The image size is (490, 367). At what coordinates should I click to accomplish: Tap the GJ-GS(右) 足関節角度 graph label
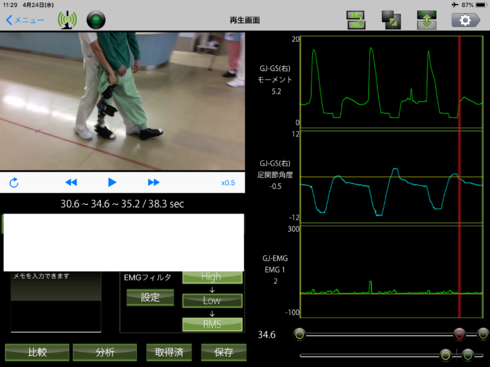pyautogui.click(x=275, y=175)
